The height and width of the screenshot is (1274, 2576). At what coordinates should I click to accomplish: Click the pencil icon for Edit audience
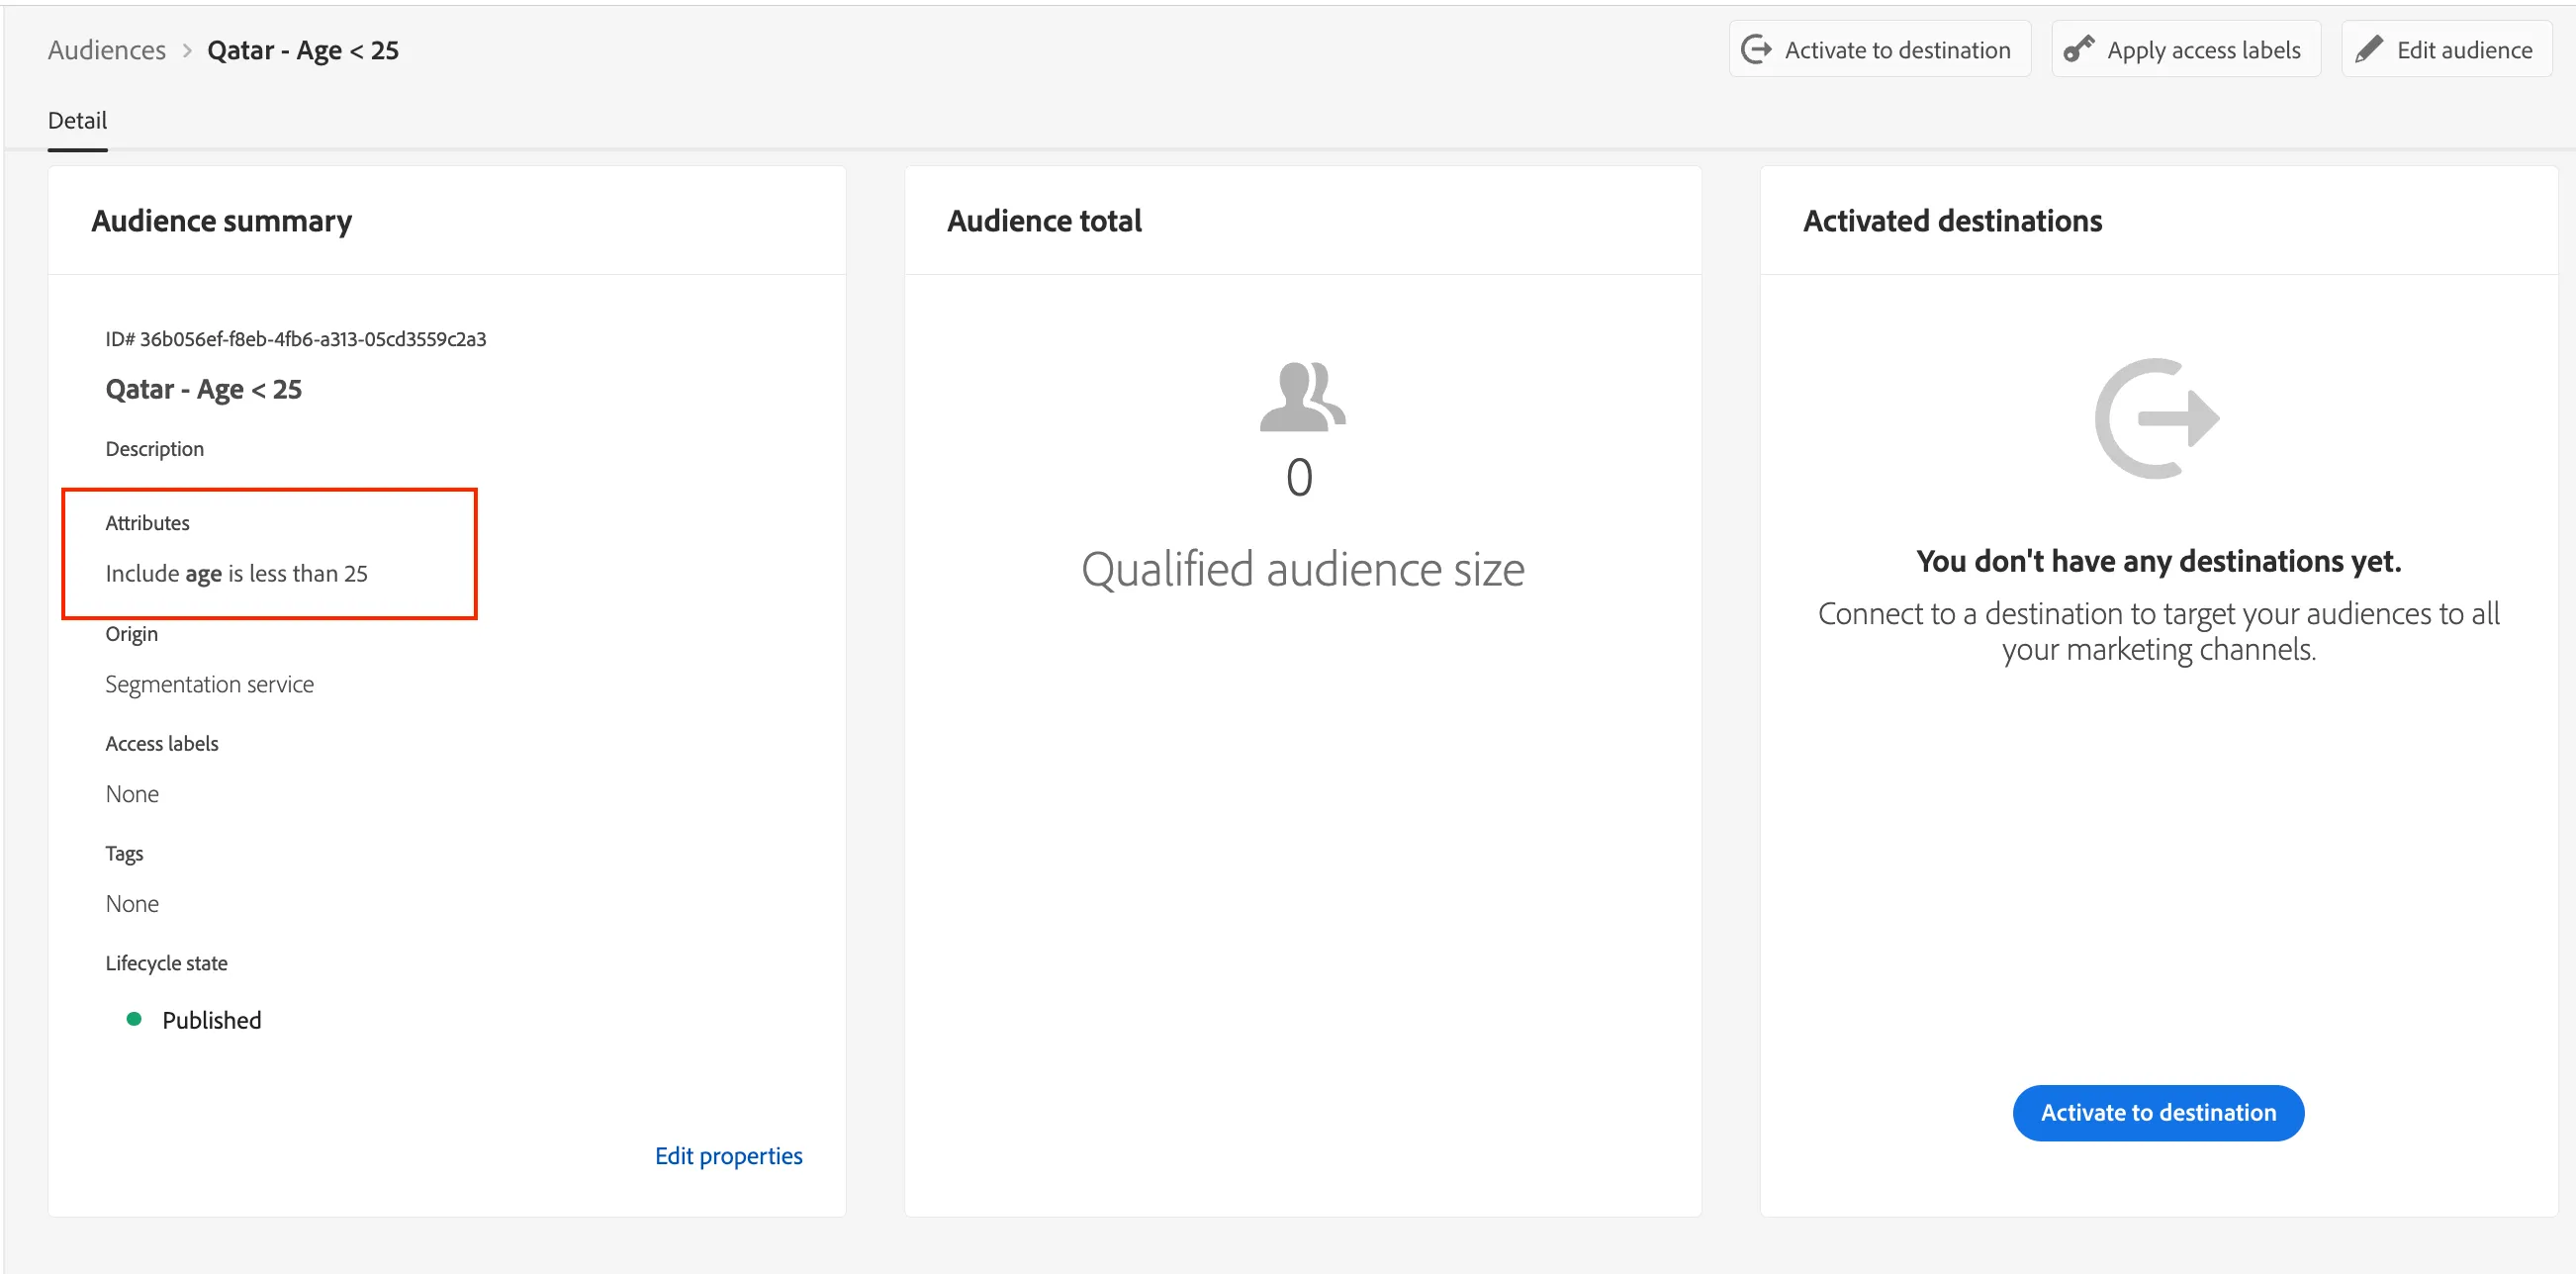2368,49
